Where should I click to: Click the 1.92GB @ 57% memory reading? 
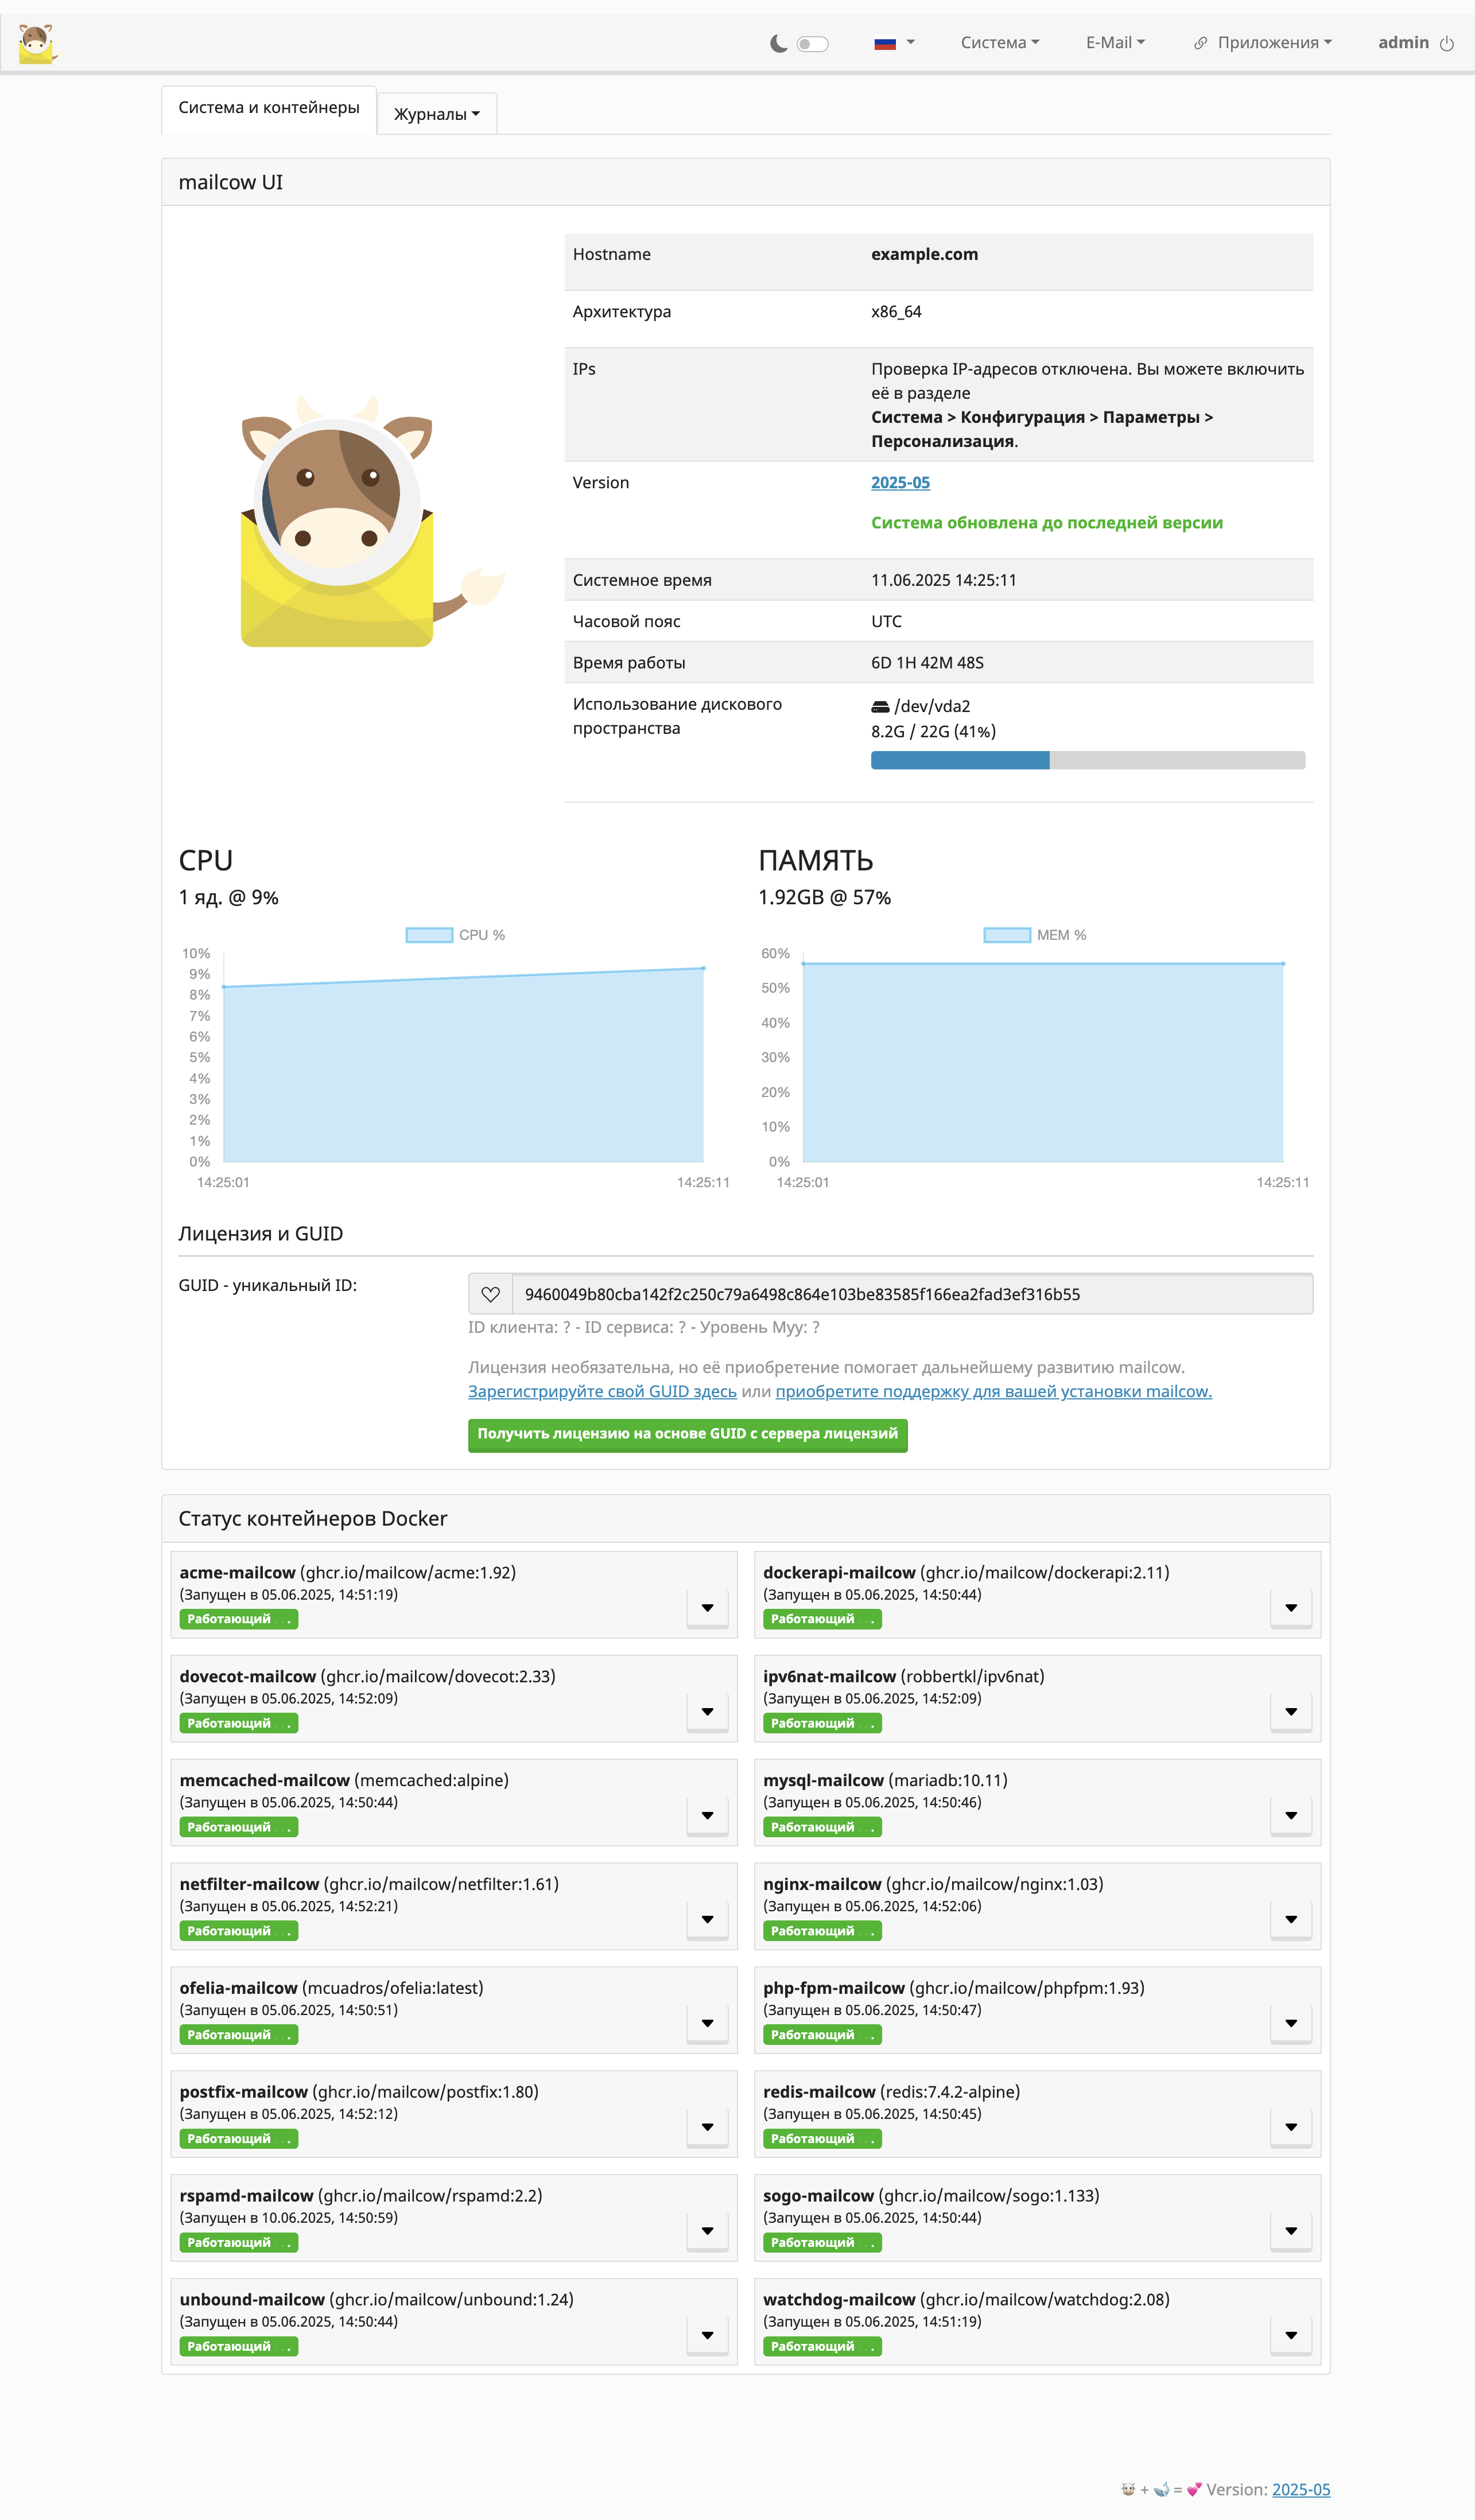point(824,898)
